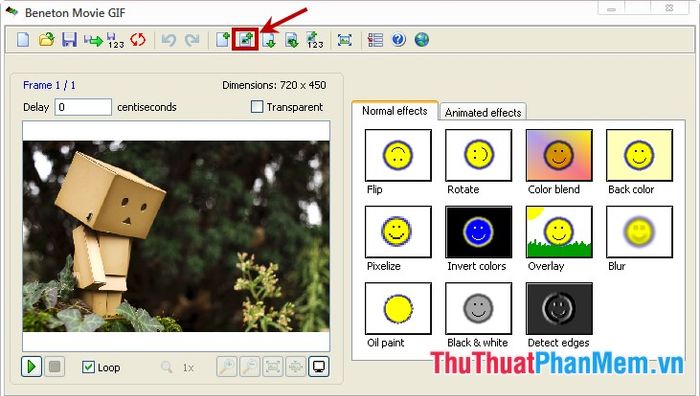Apply the Invert colors effect thumbnail

pos(479,232)
